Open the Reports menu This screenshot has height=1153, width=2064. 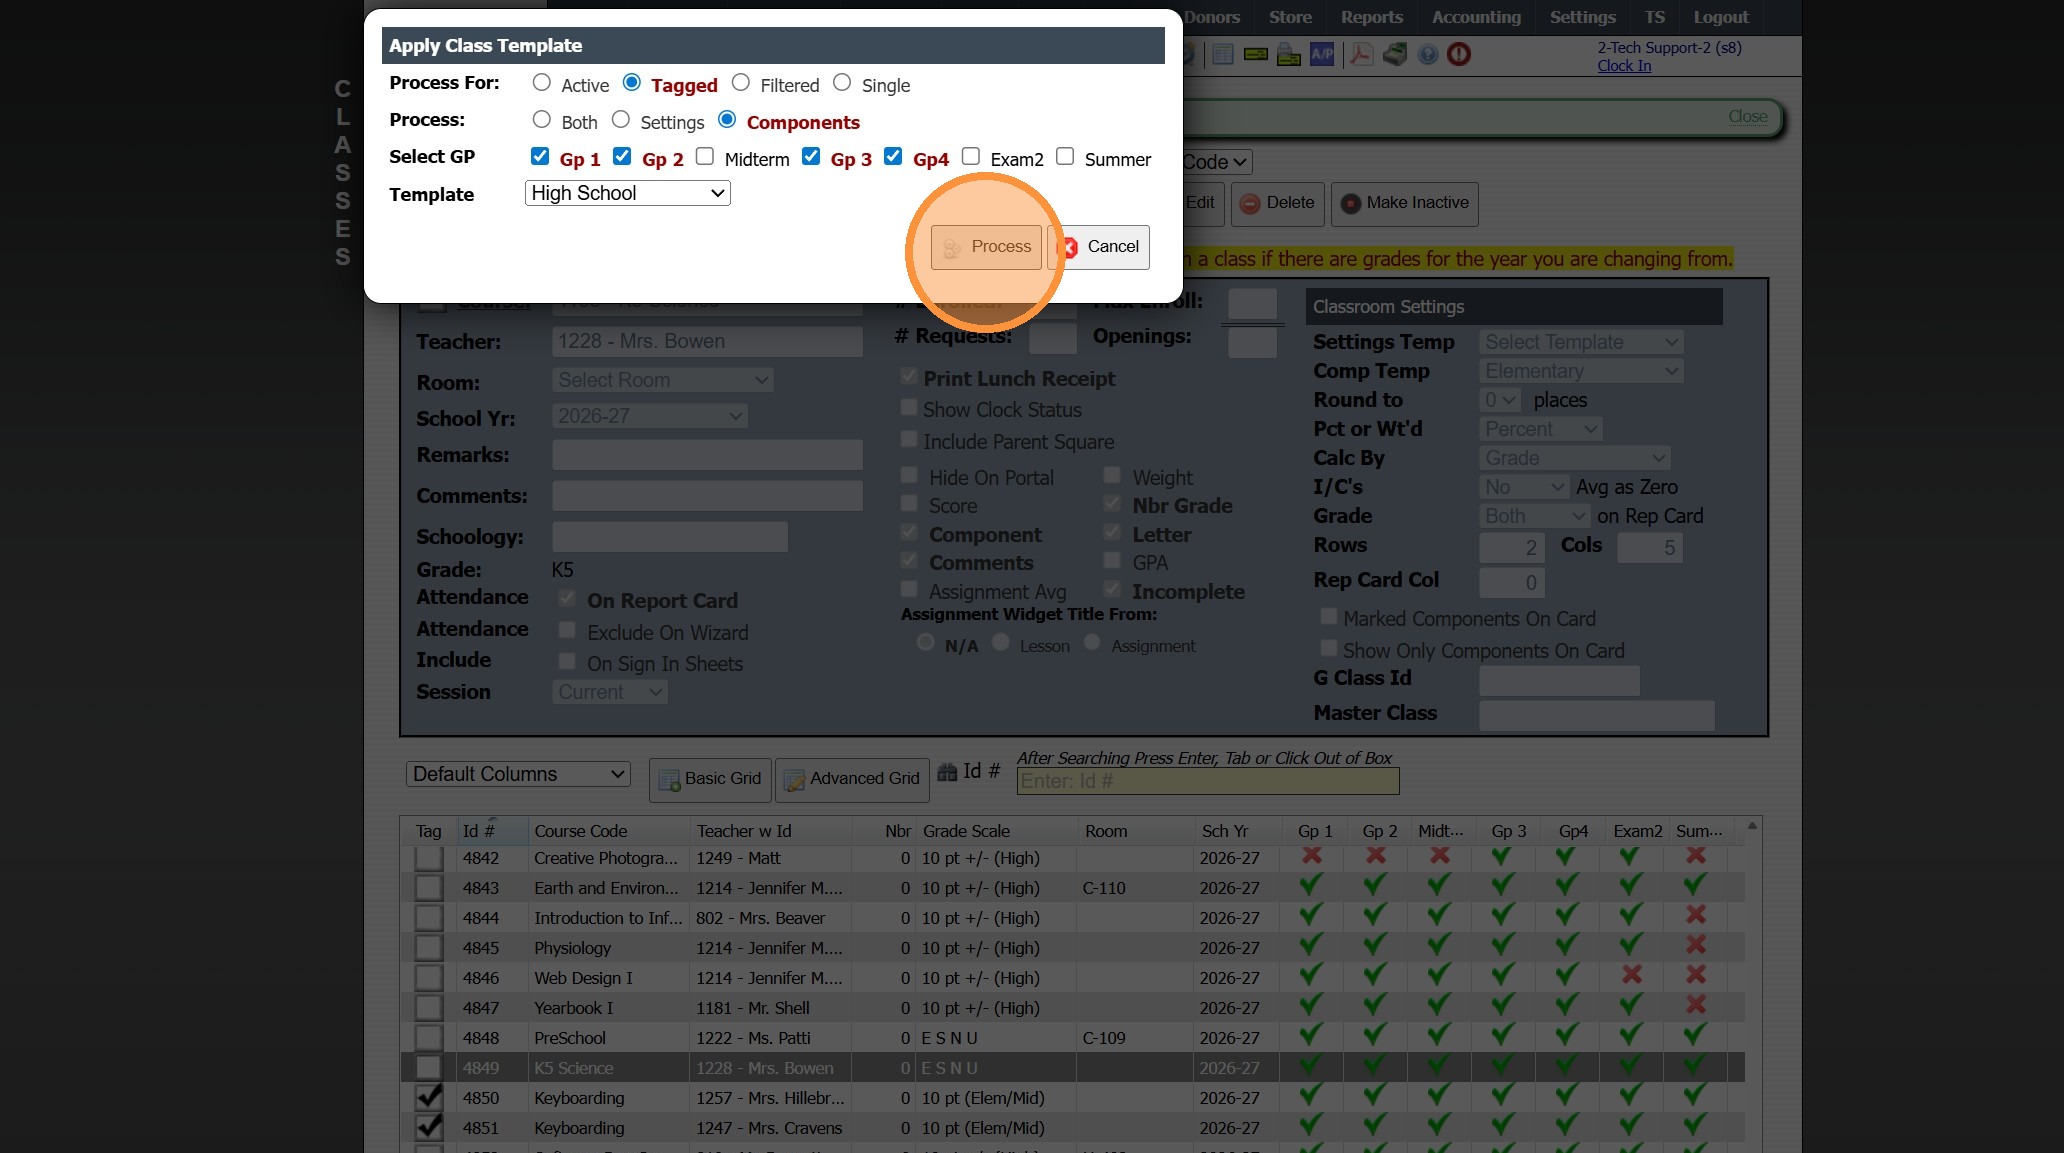(1371, 17)
